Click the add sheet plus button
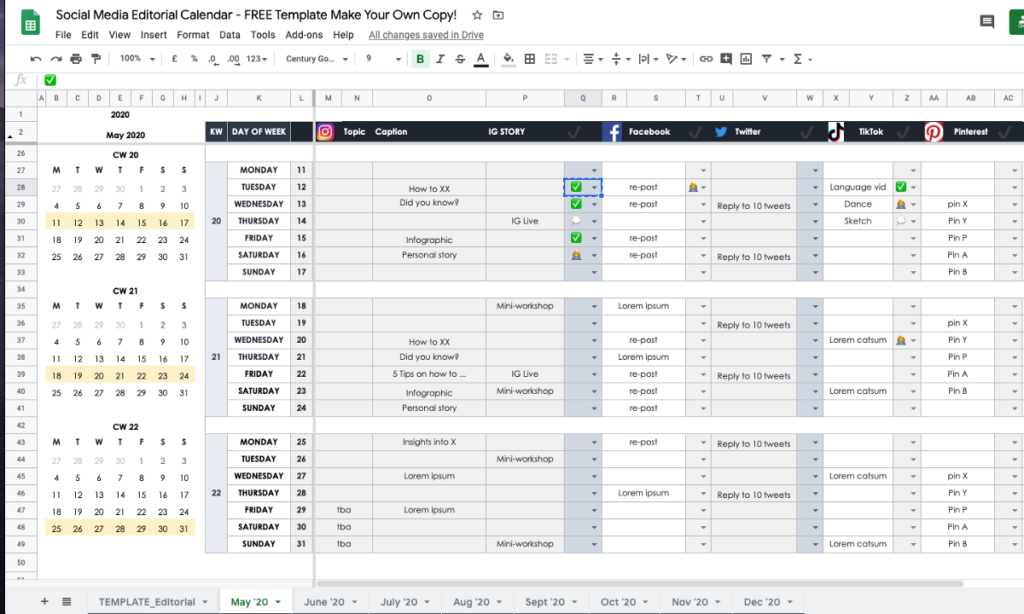This screenshot has width=1024, height=614. coord(44,601)
